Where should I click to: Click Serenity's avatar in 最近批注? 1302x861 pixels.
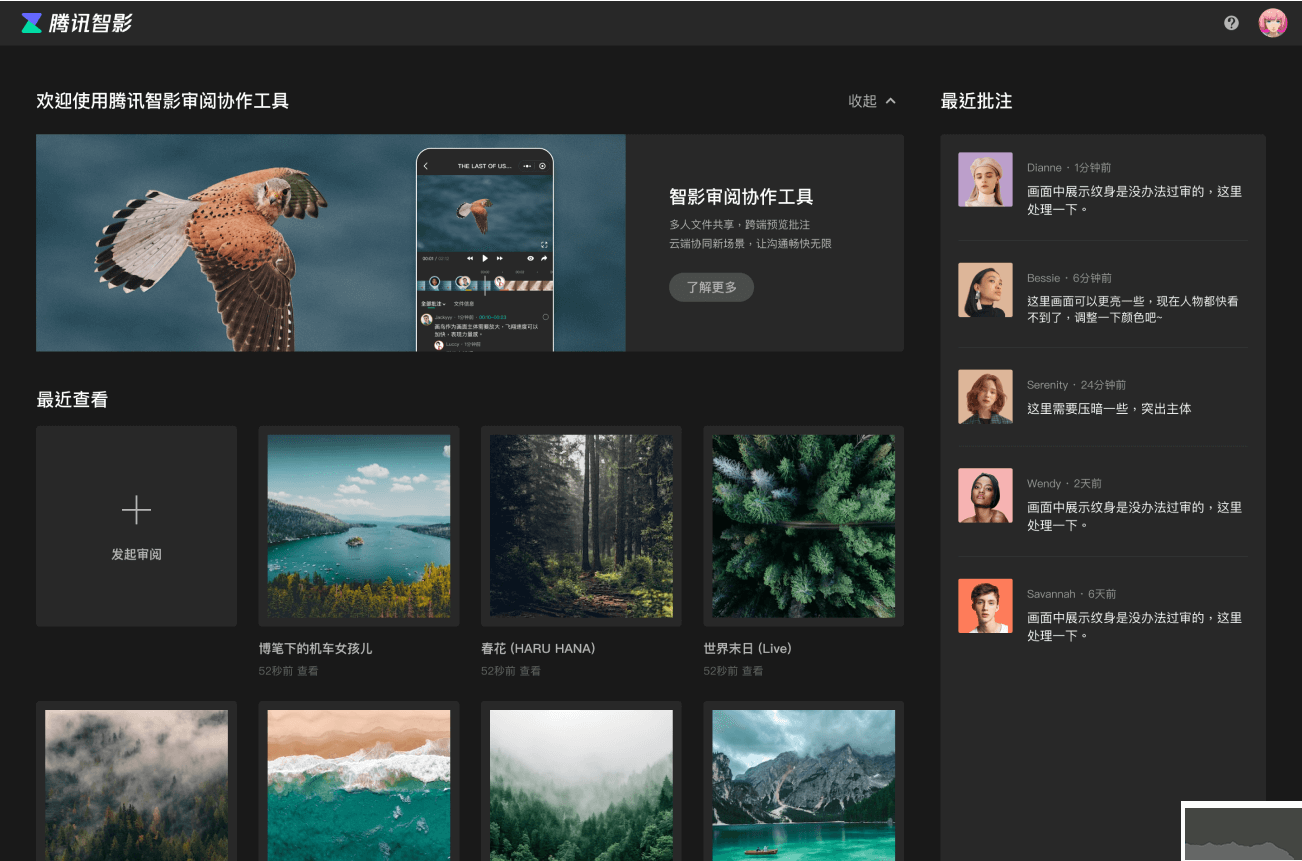click(985, 397)
